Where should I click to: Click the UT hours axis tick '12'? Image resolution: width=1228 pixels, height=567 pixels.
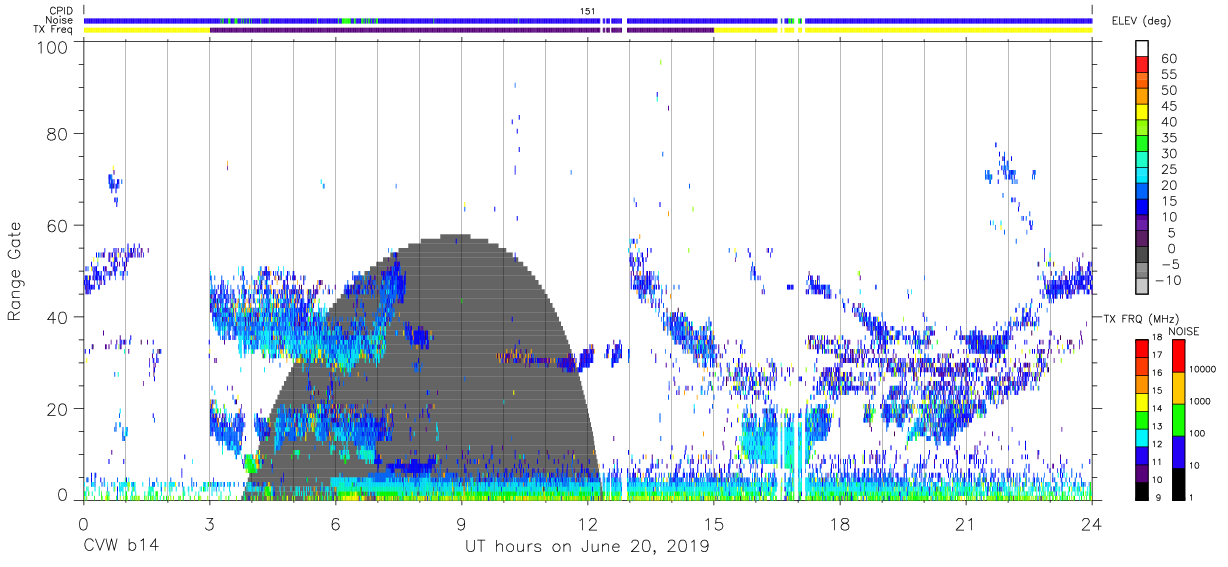tap(587, 524)
